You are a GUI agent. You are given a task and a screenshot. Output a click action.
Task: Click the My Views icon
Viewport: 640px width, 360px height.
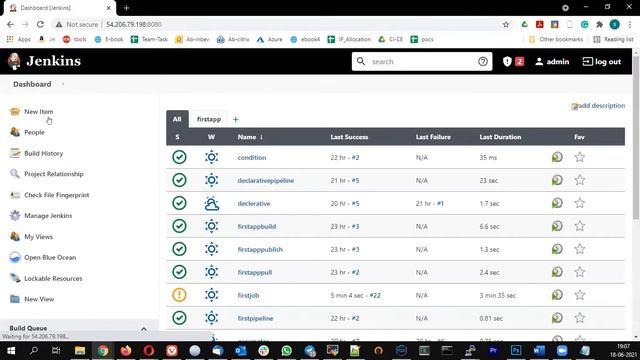(x=15, y=236)
